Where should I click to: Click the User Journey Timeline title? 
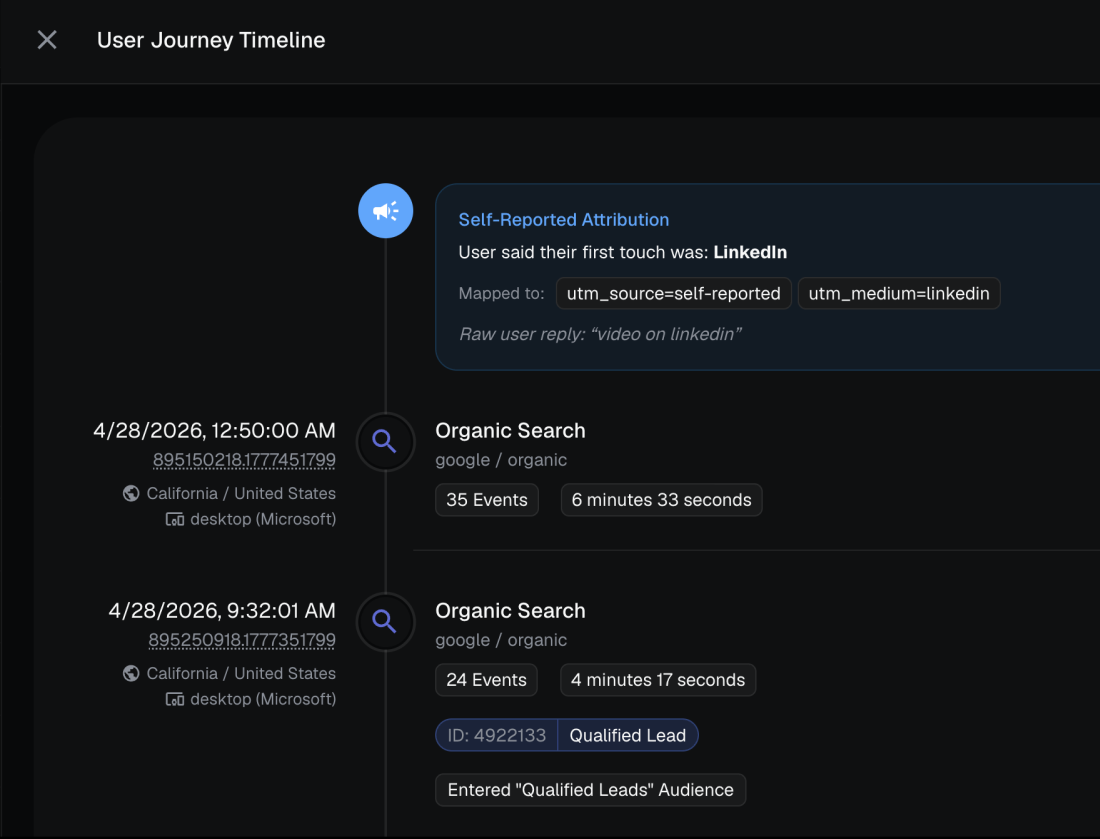(x=211, y=40)
